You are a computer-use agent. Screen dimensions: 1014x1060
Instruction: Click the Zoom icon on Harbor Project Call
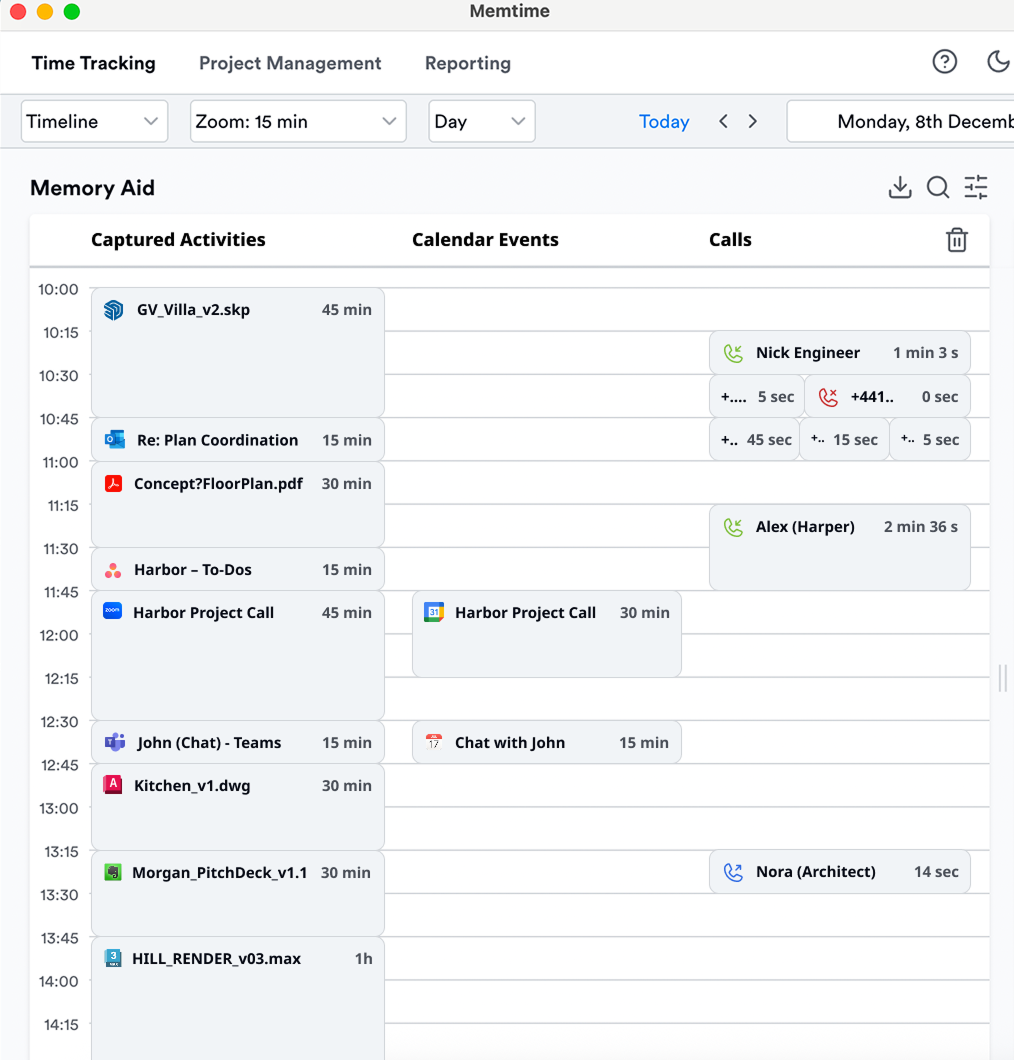(x=112, y=612)
